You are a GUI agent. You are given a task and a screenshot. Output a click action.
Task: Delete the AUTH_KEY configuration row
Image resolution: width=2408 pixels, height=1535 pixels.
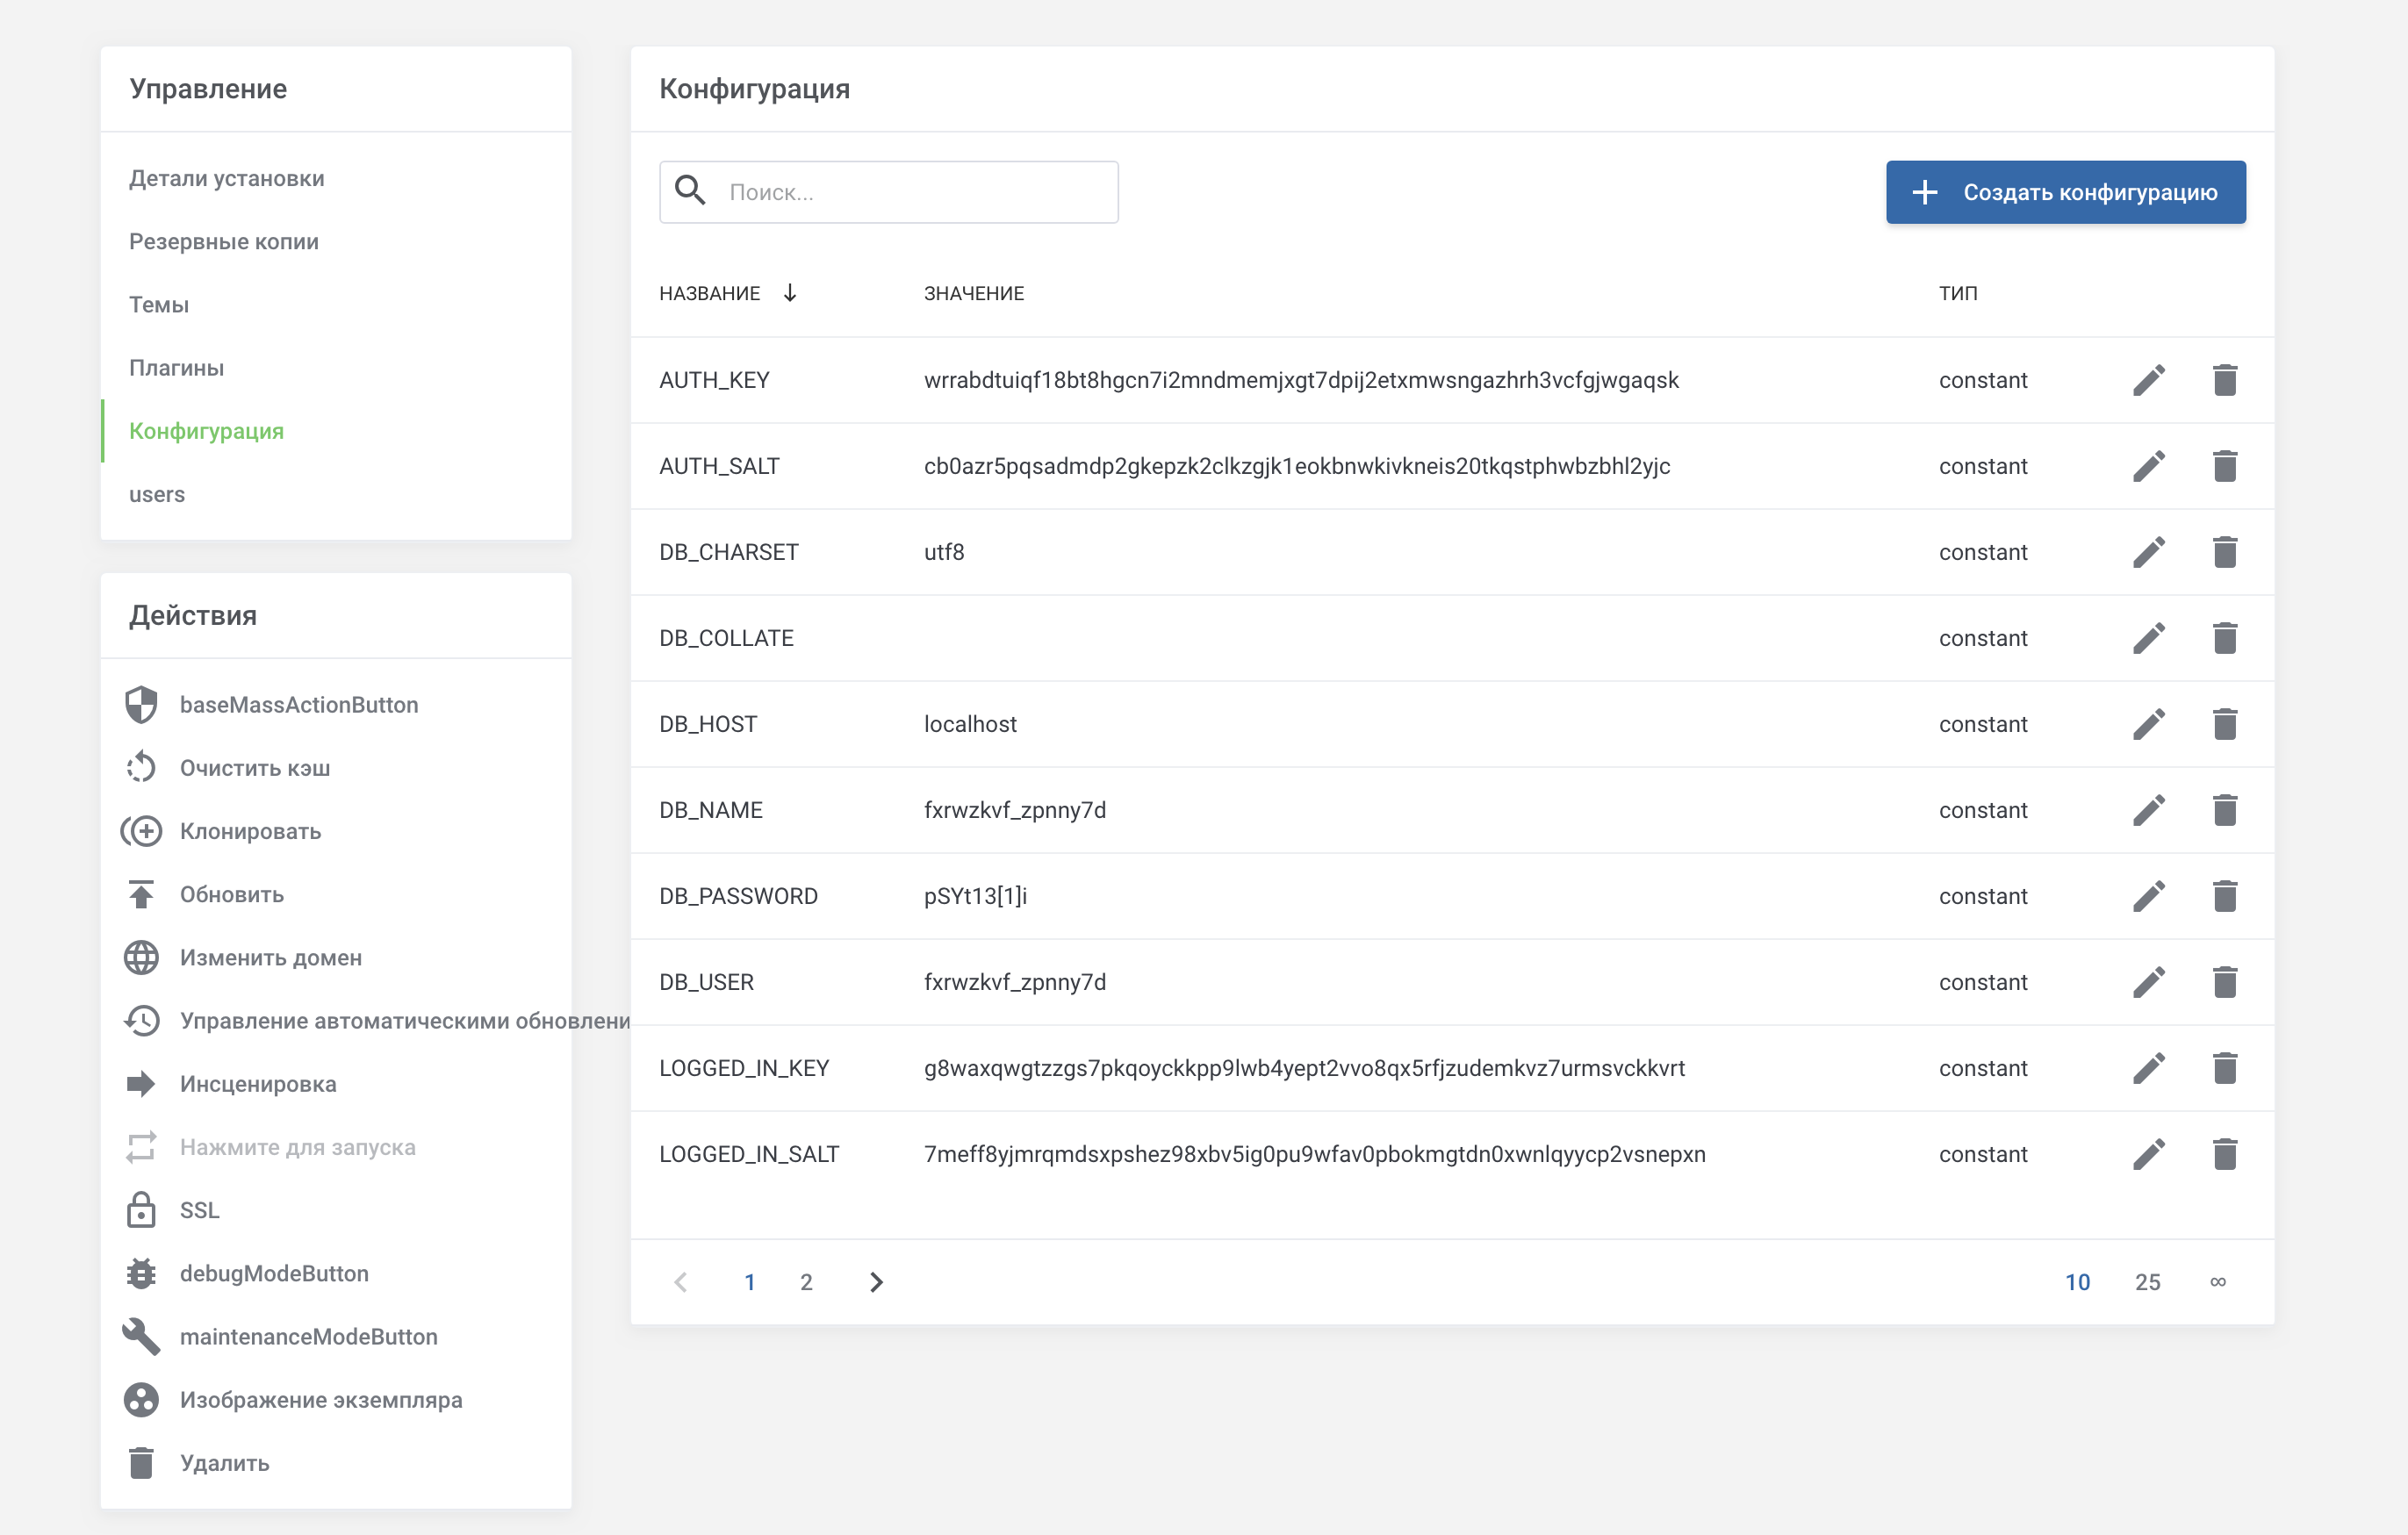2224,380
